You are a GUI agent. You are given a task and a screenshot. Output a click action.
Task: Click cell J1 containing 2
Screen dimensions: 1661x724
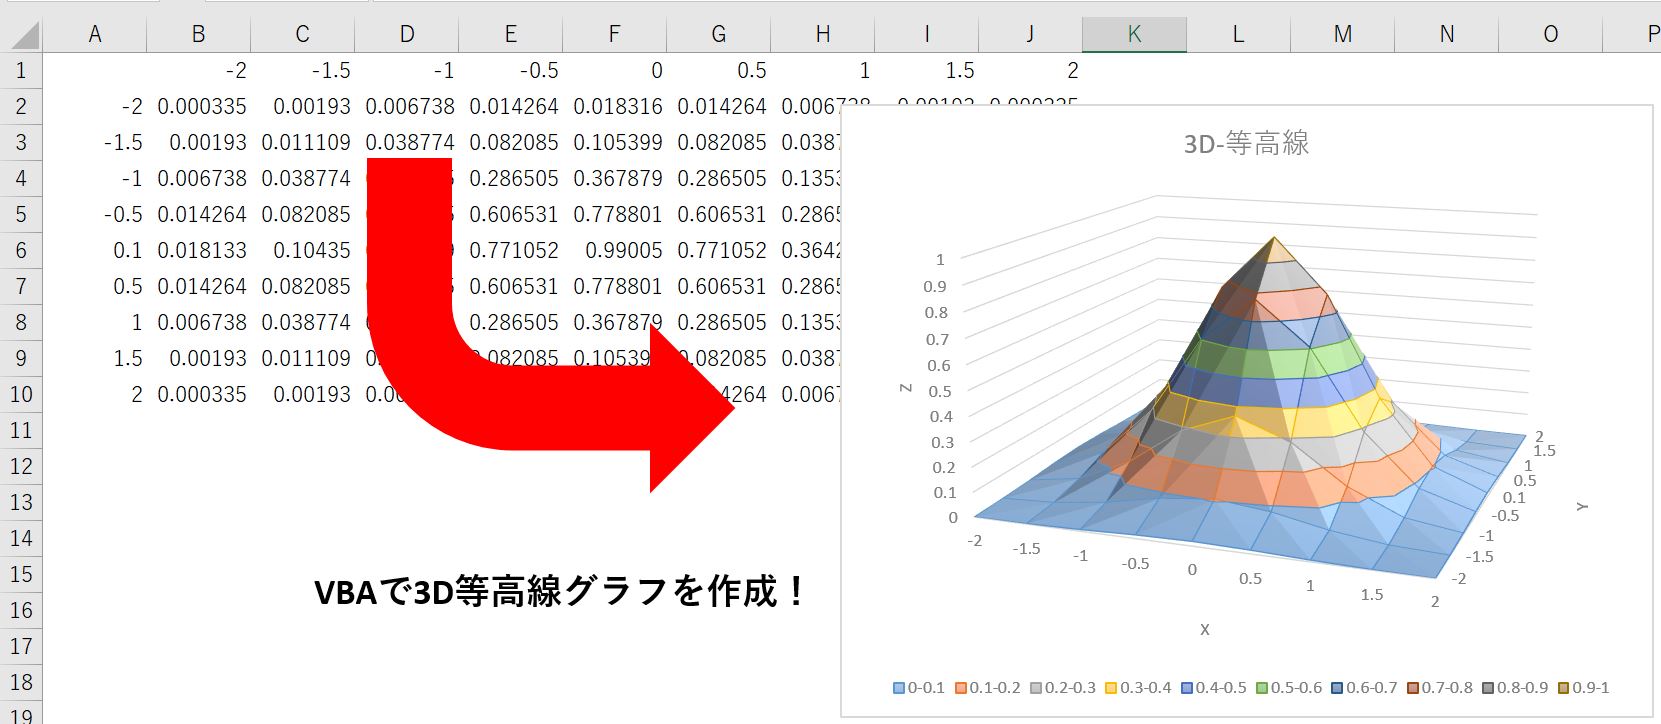(x=1031, y=71)
